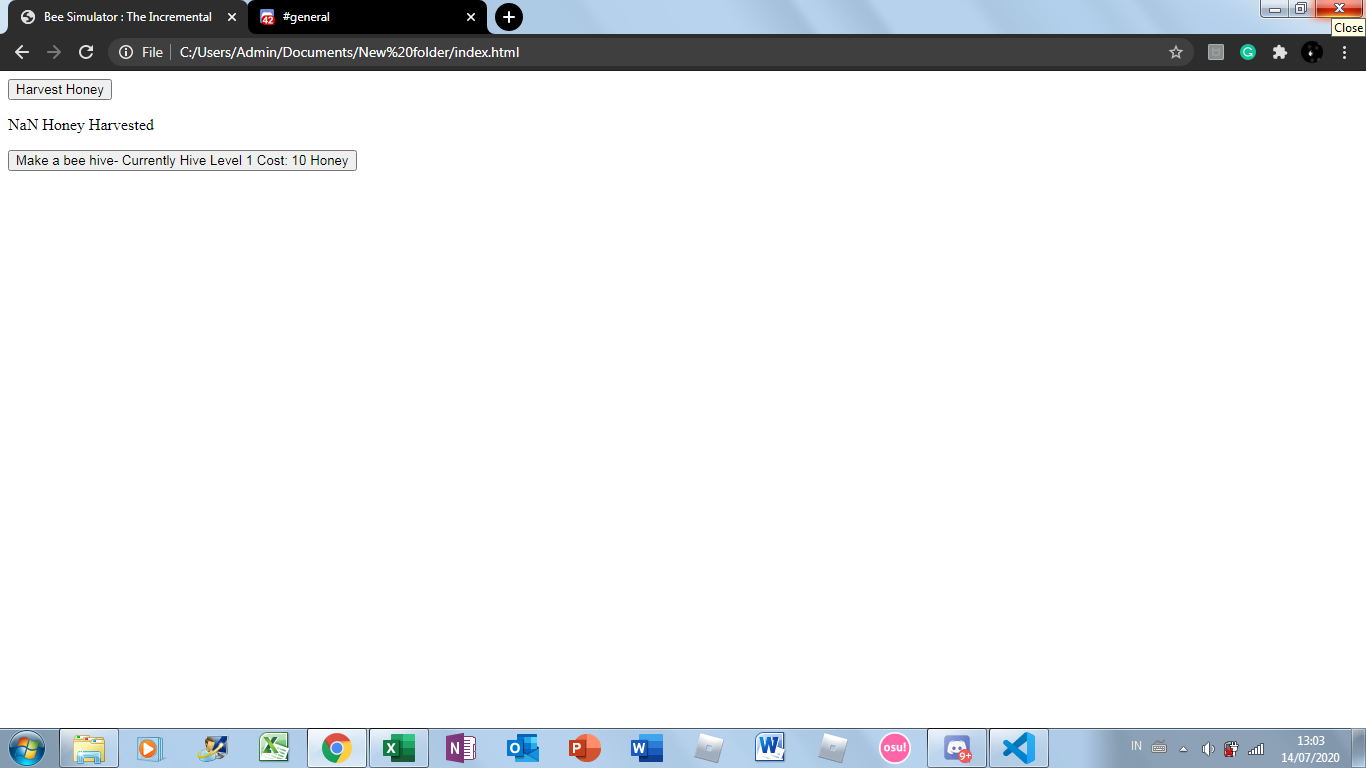This screenshot has width=1366, height=768.
Task: Click the address bar showing index.html path
Action: point(650,52)
